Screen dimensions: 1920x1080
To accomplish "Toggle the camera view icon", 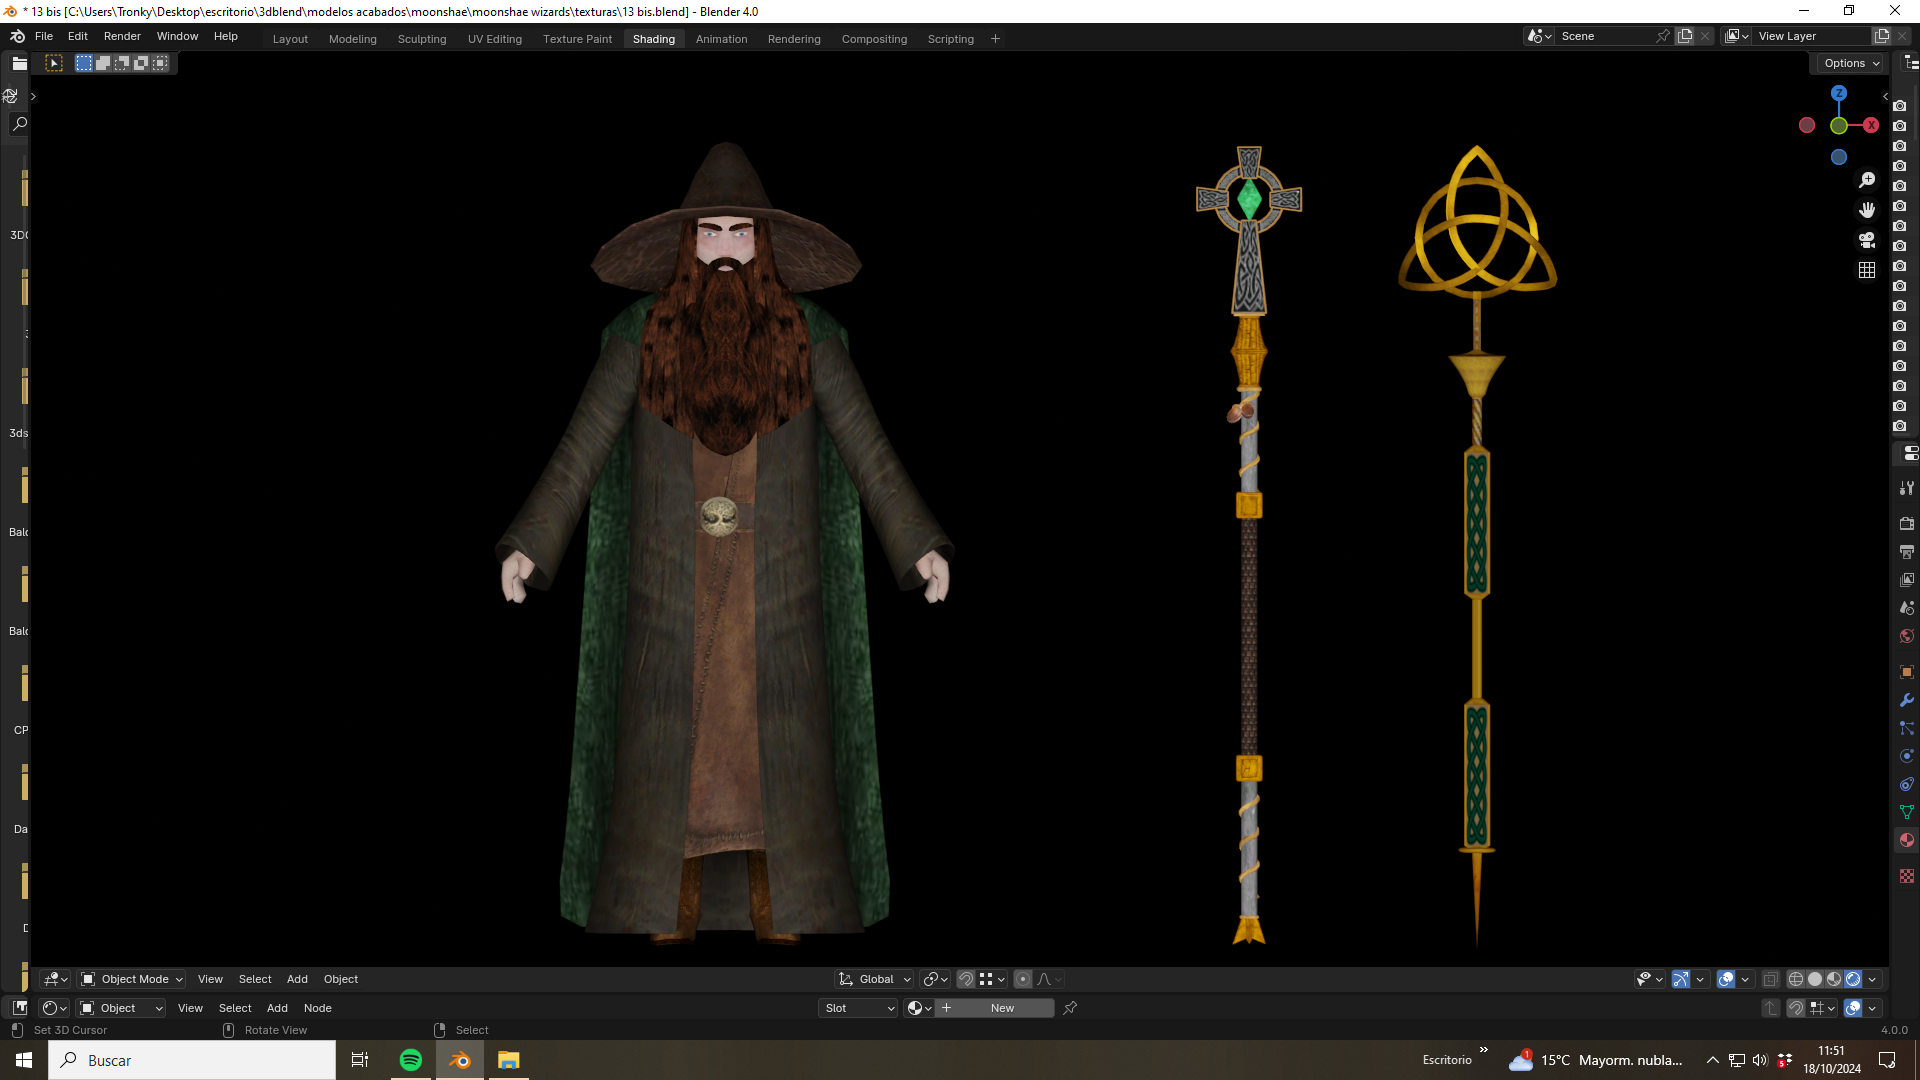I will pos(1867,240).
